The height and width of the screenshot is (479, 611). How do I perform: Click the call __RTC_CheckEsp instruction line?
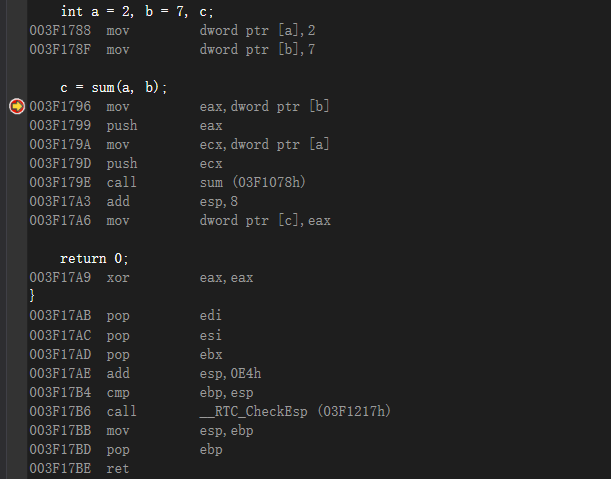tap(210, 412)
